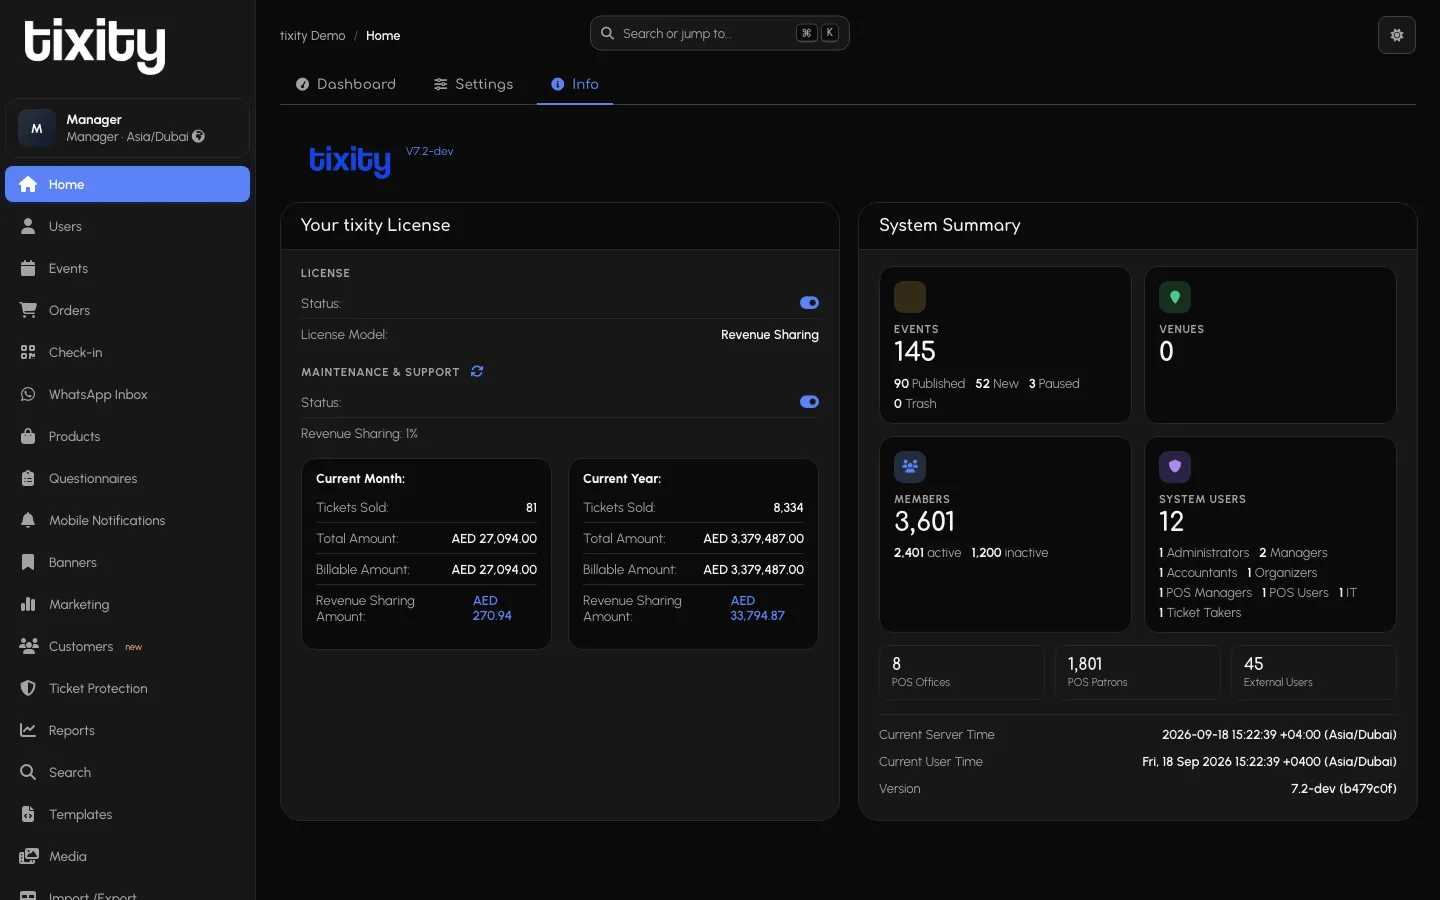1440x900 pixels.
Task: Open the Check-in QR icon
Action: click(28, 352)
